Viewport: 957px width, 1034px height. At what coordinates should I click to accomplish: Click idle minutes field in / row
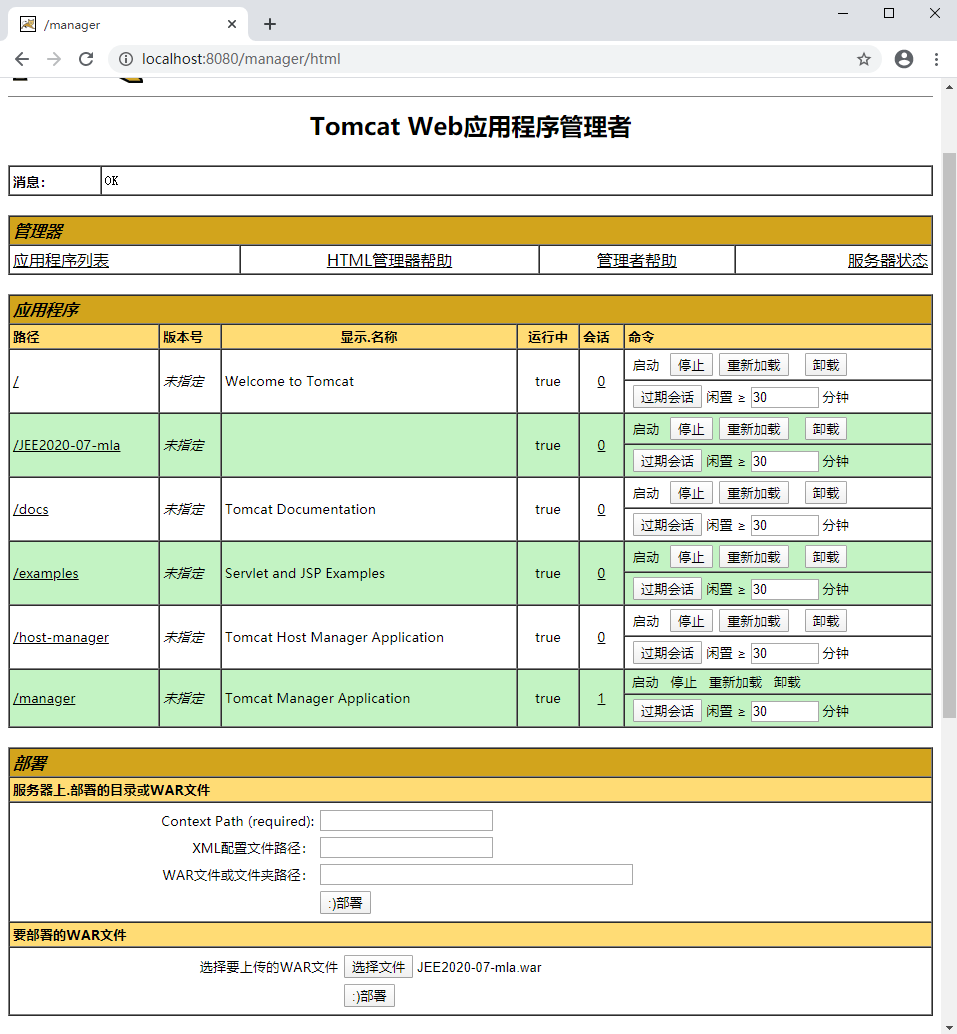[x=784, y=397]
